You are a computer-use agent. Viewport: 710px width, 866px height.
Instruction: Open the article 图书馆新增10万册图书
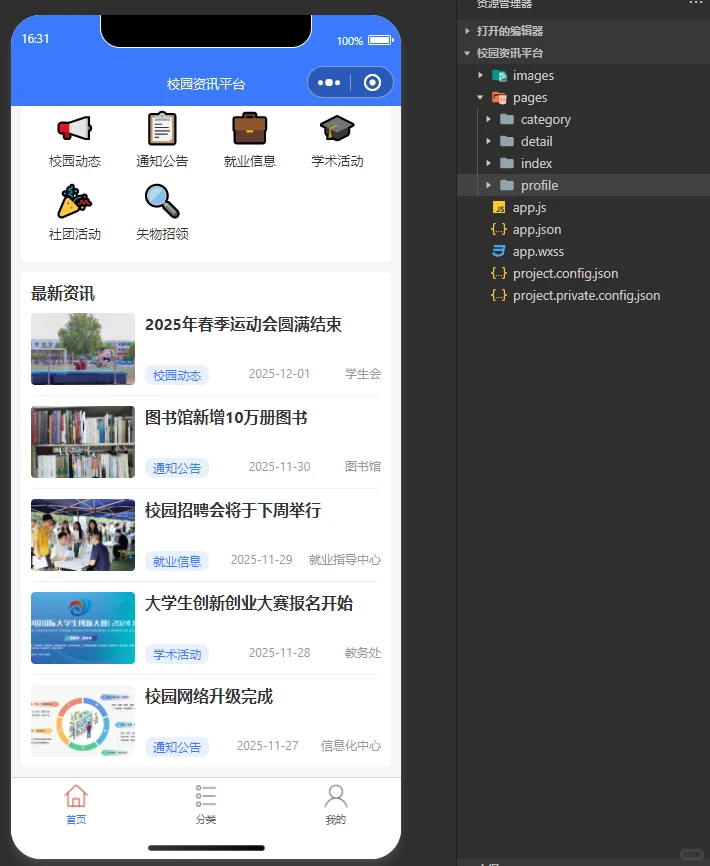(226, 418)
